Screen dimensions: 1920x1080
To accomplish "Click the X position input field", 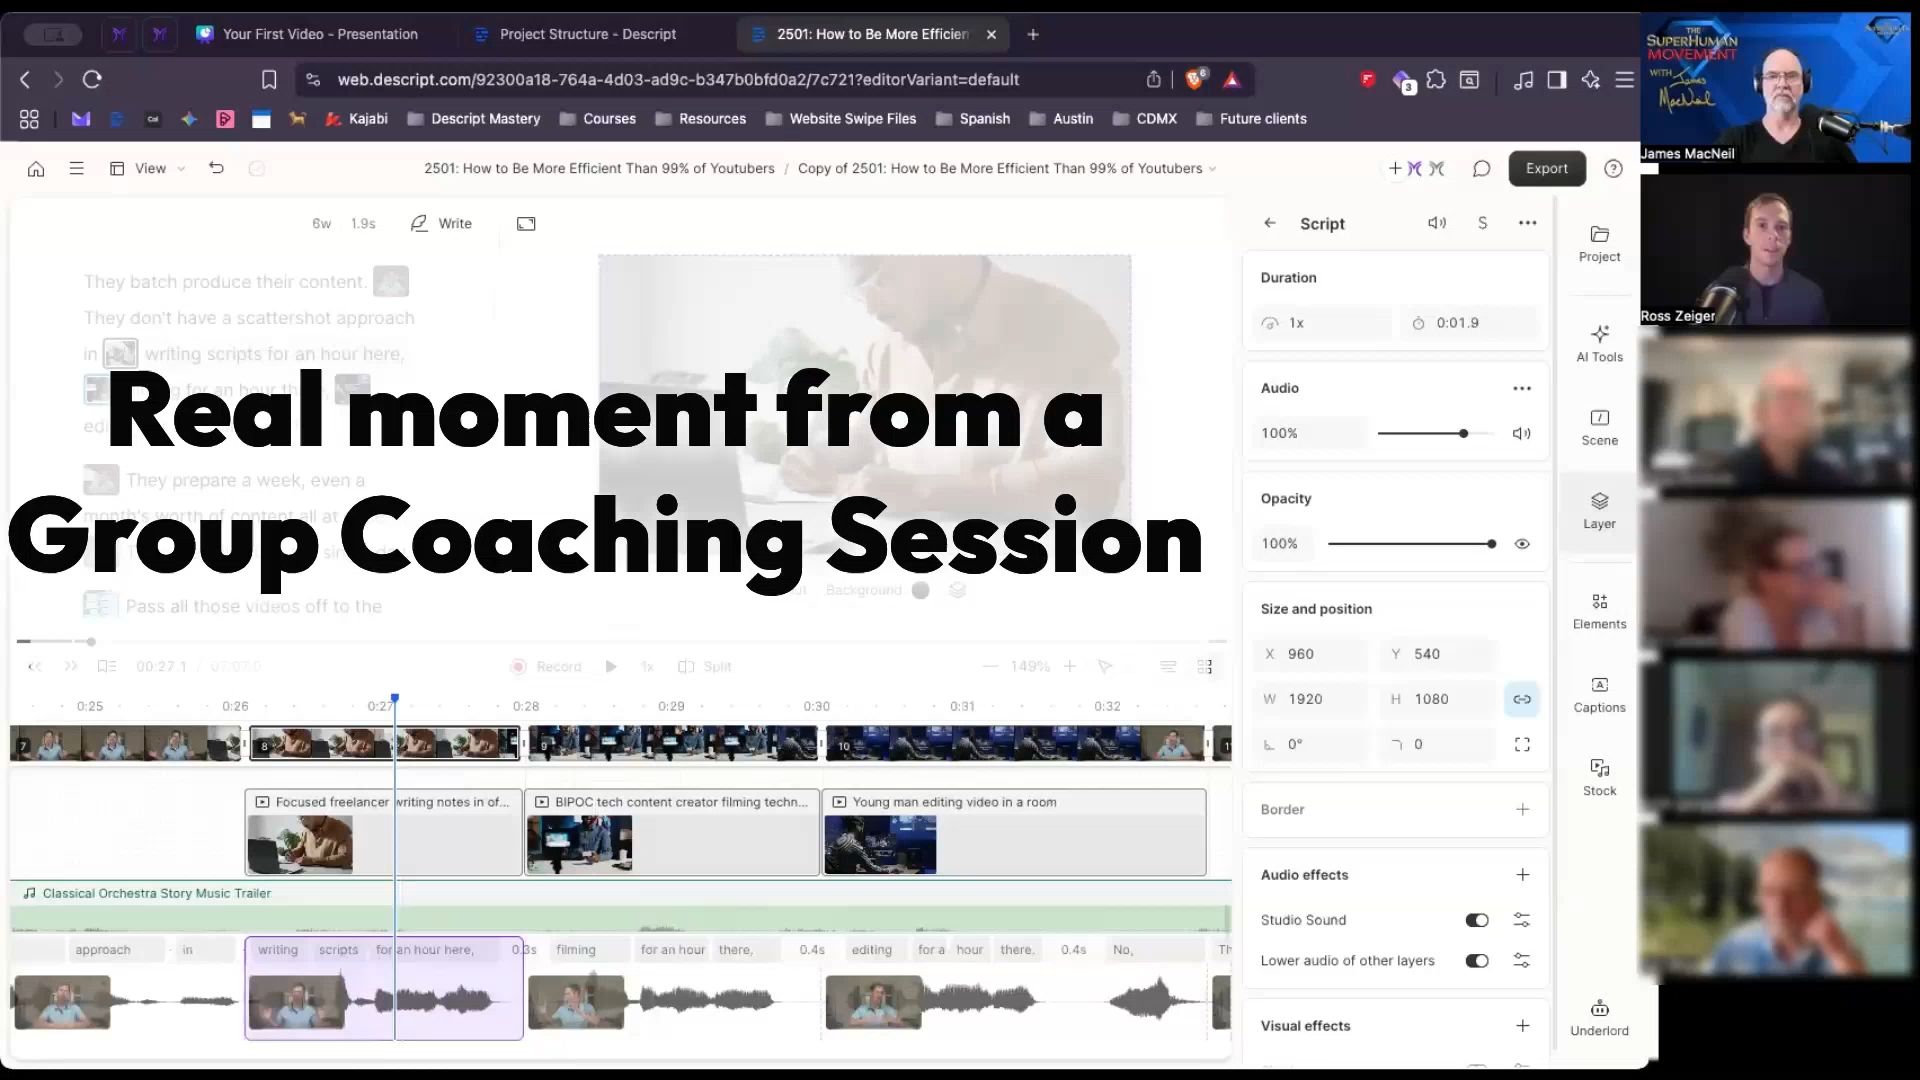I will (1311, 654).
